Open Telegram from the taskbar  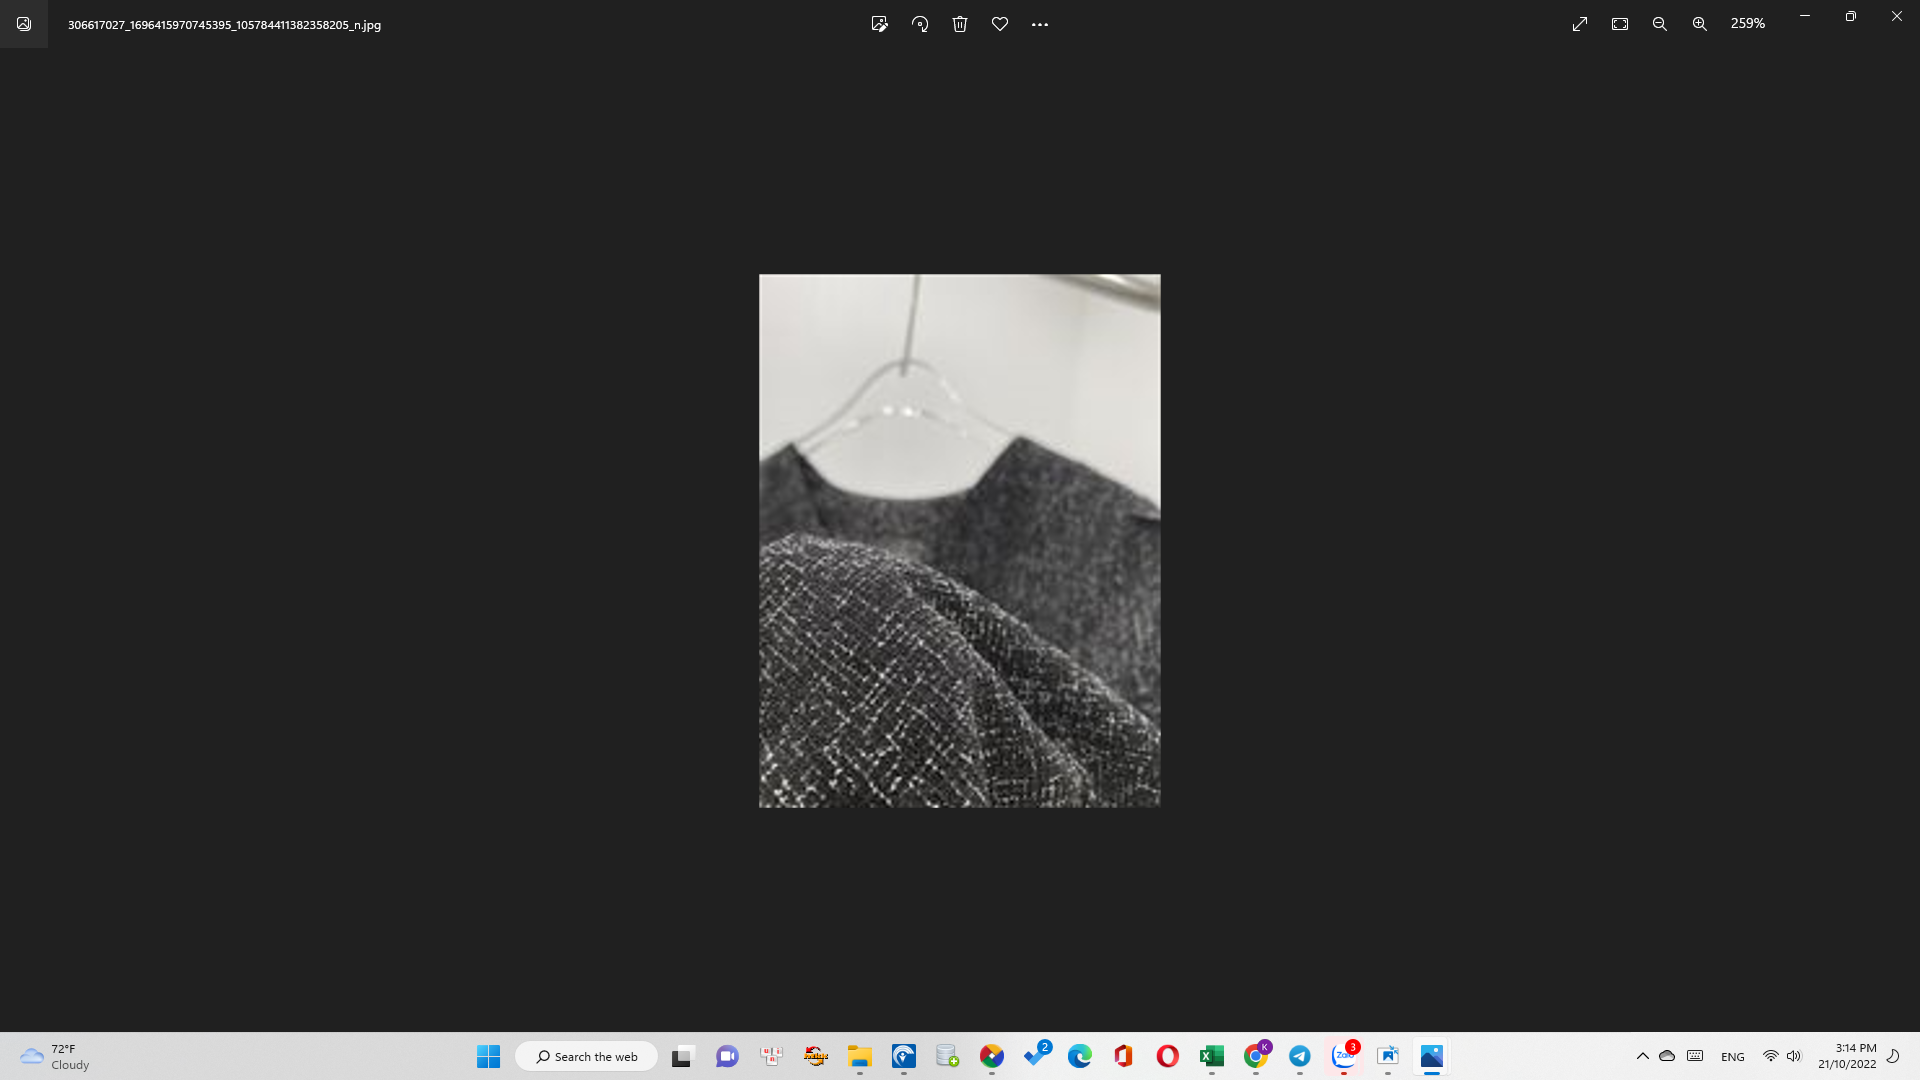(x=1300, y=1056)
